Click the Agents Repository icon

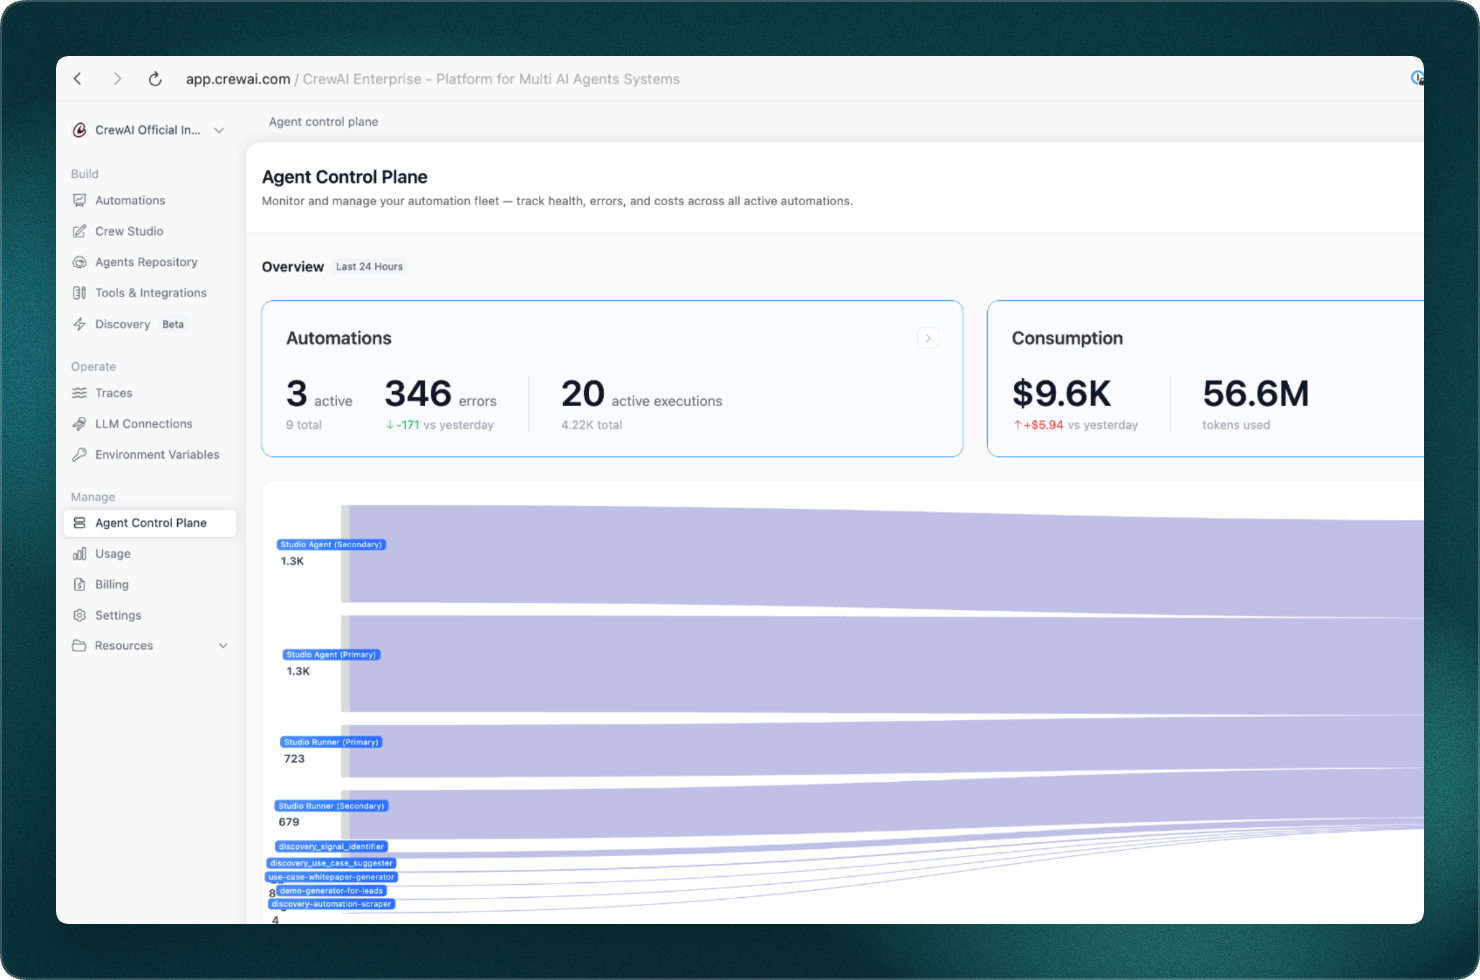[x=79, y=262]
